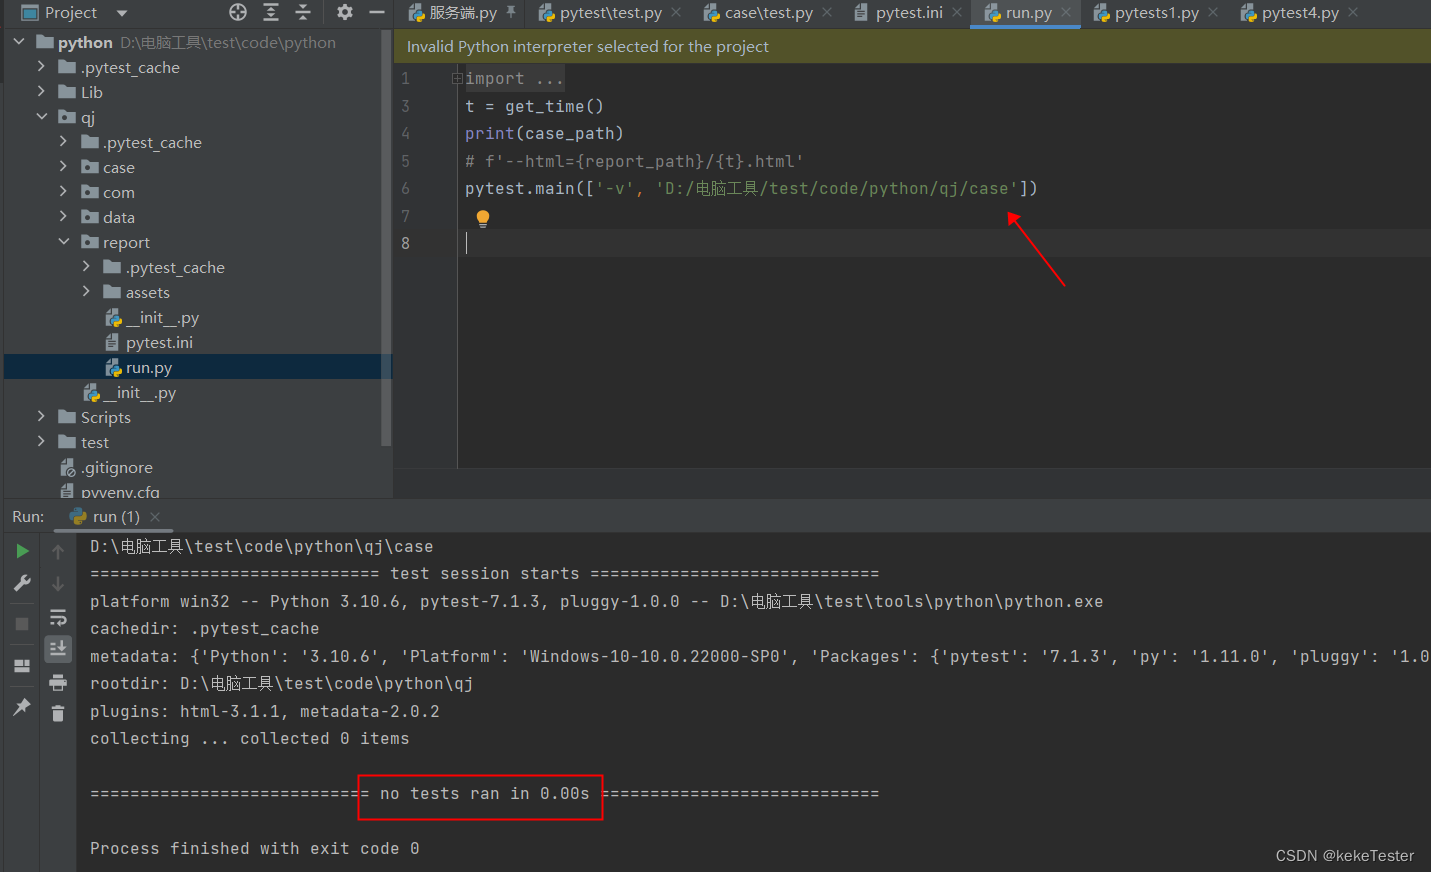The height and width of the screenshot is (872, 1431).
Task: Expand the assets folder
Action: tap(86, 292)
